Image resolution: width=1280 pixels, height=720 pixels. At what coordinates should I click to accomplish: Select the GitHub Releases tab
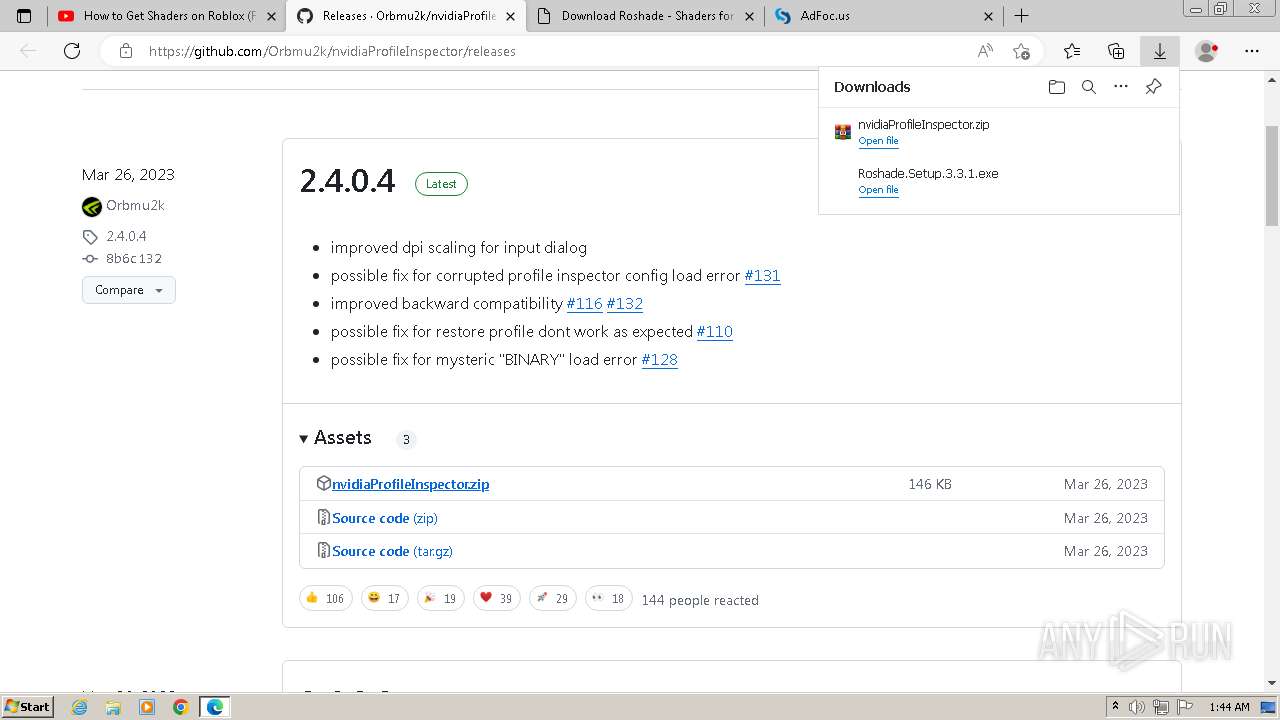pyautogui.click(x=406, y=16)
